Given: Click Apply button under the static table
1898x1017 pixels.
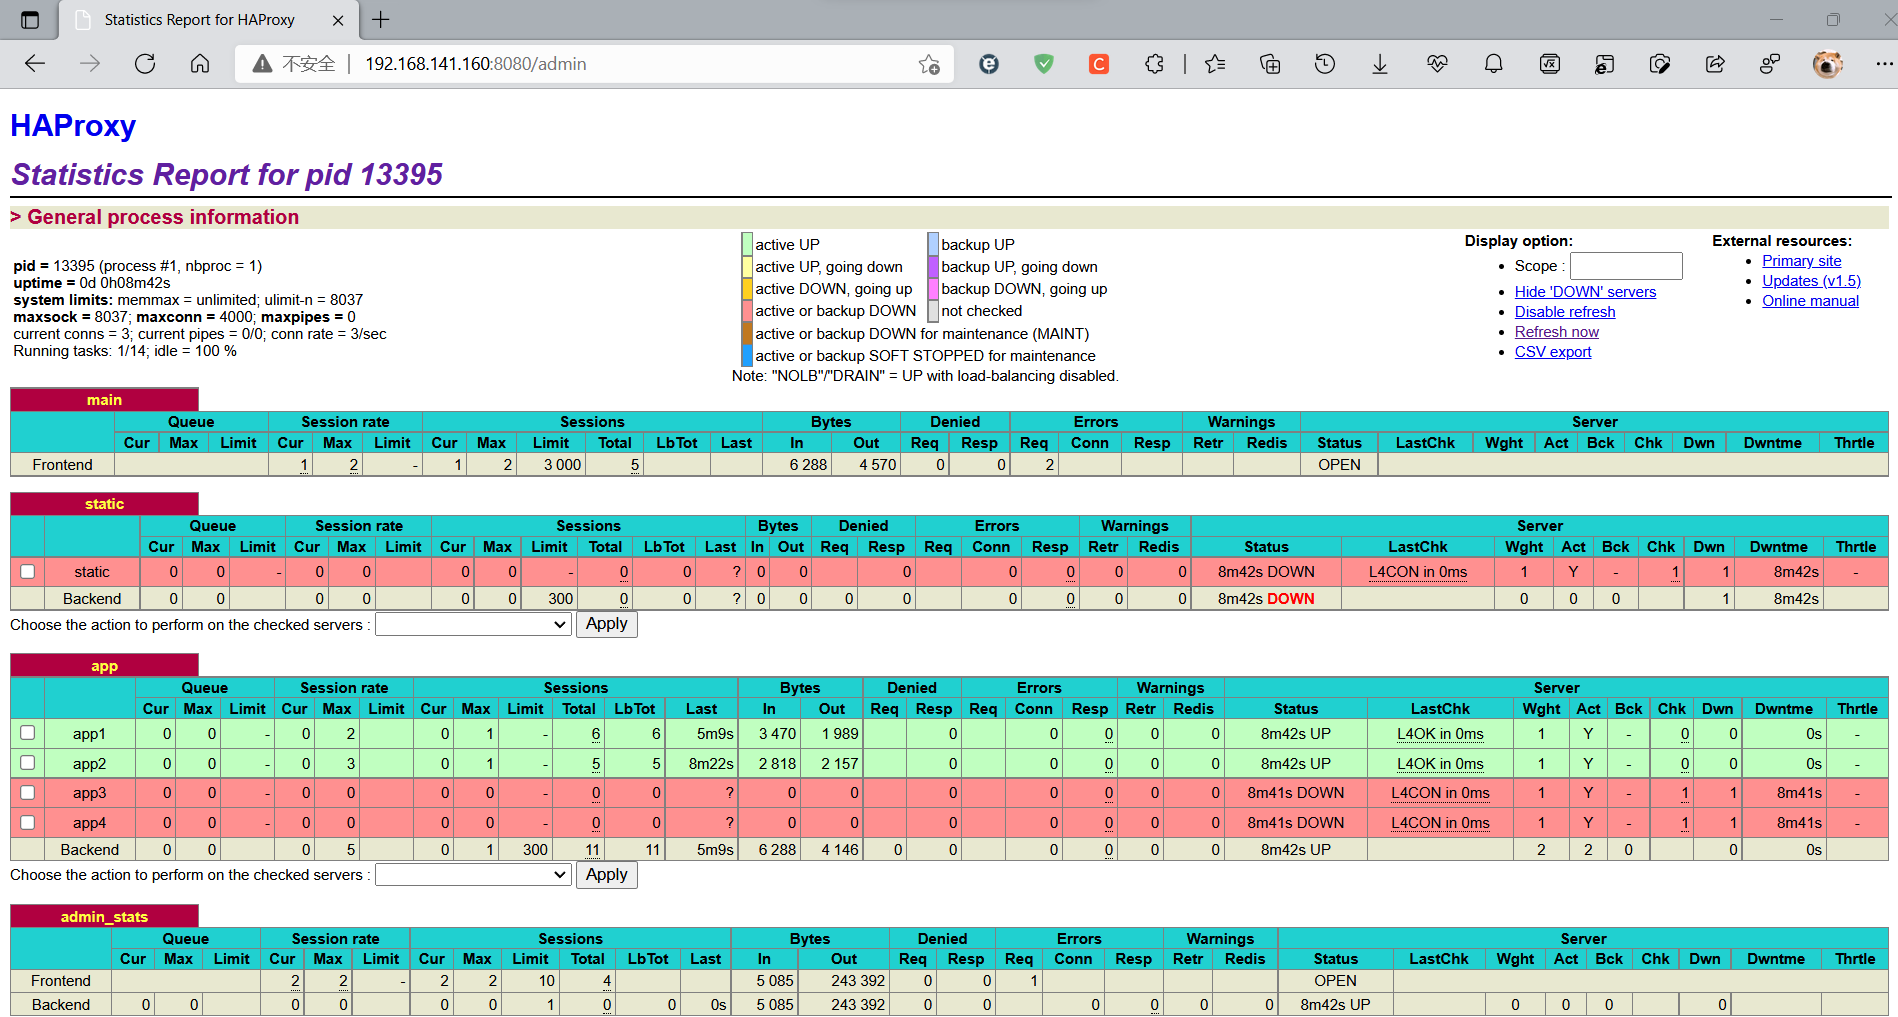Looking at the screenshot, I should tap(607, 624).
